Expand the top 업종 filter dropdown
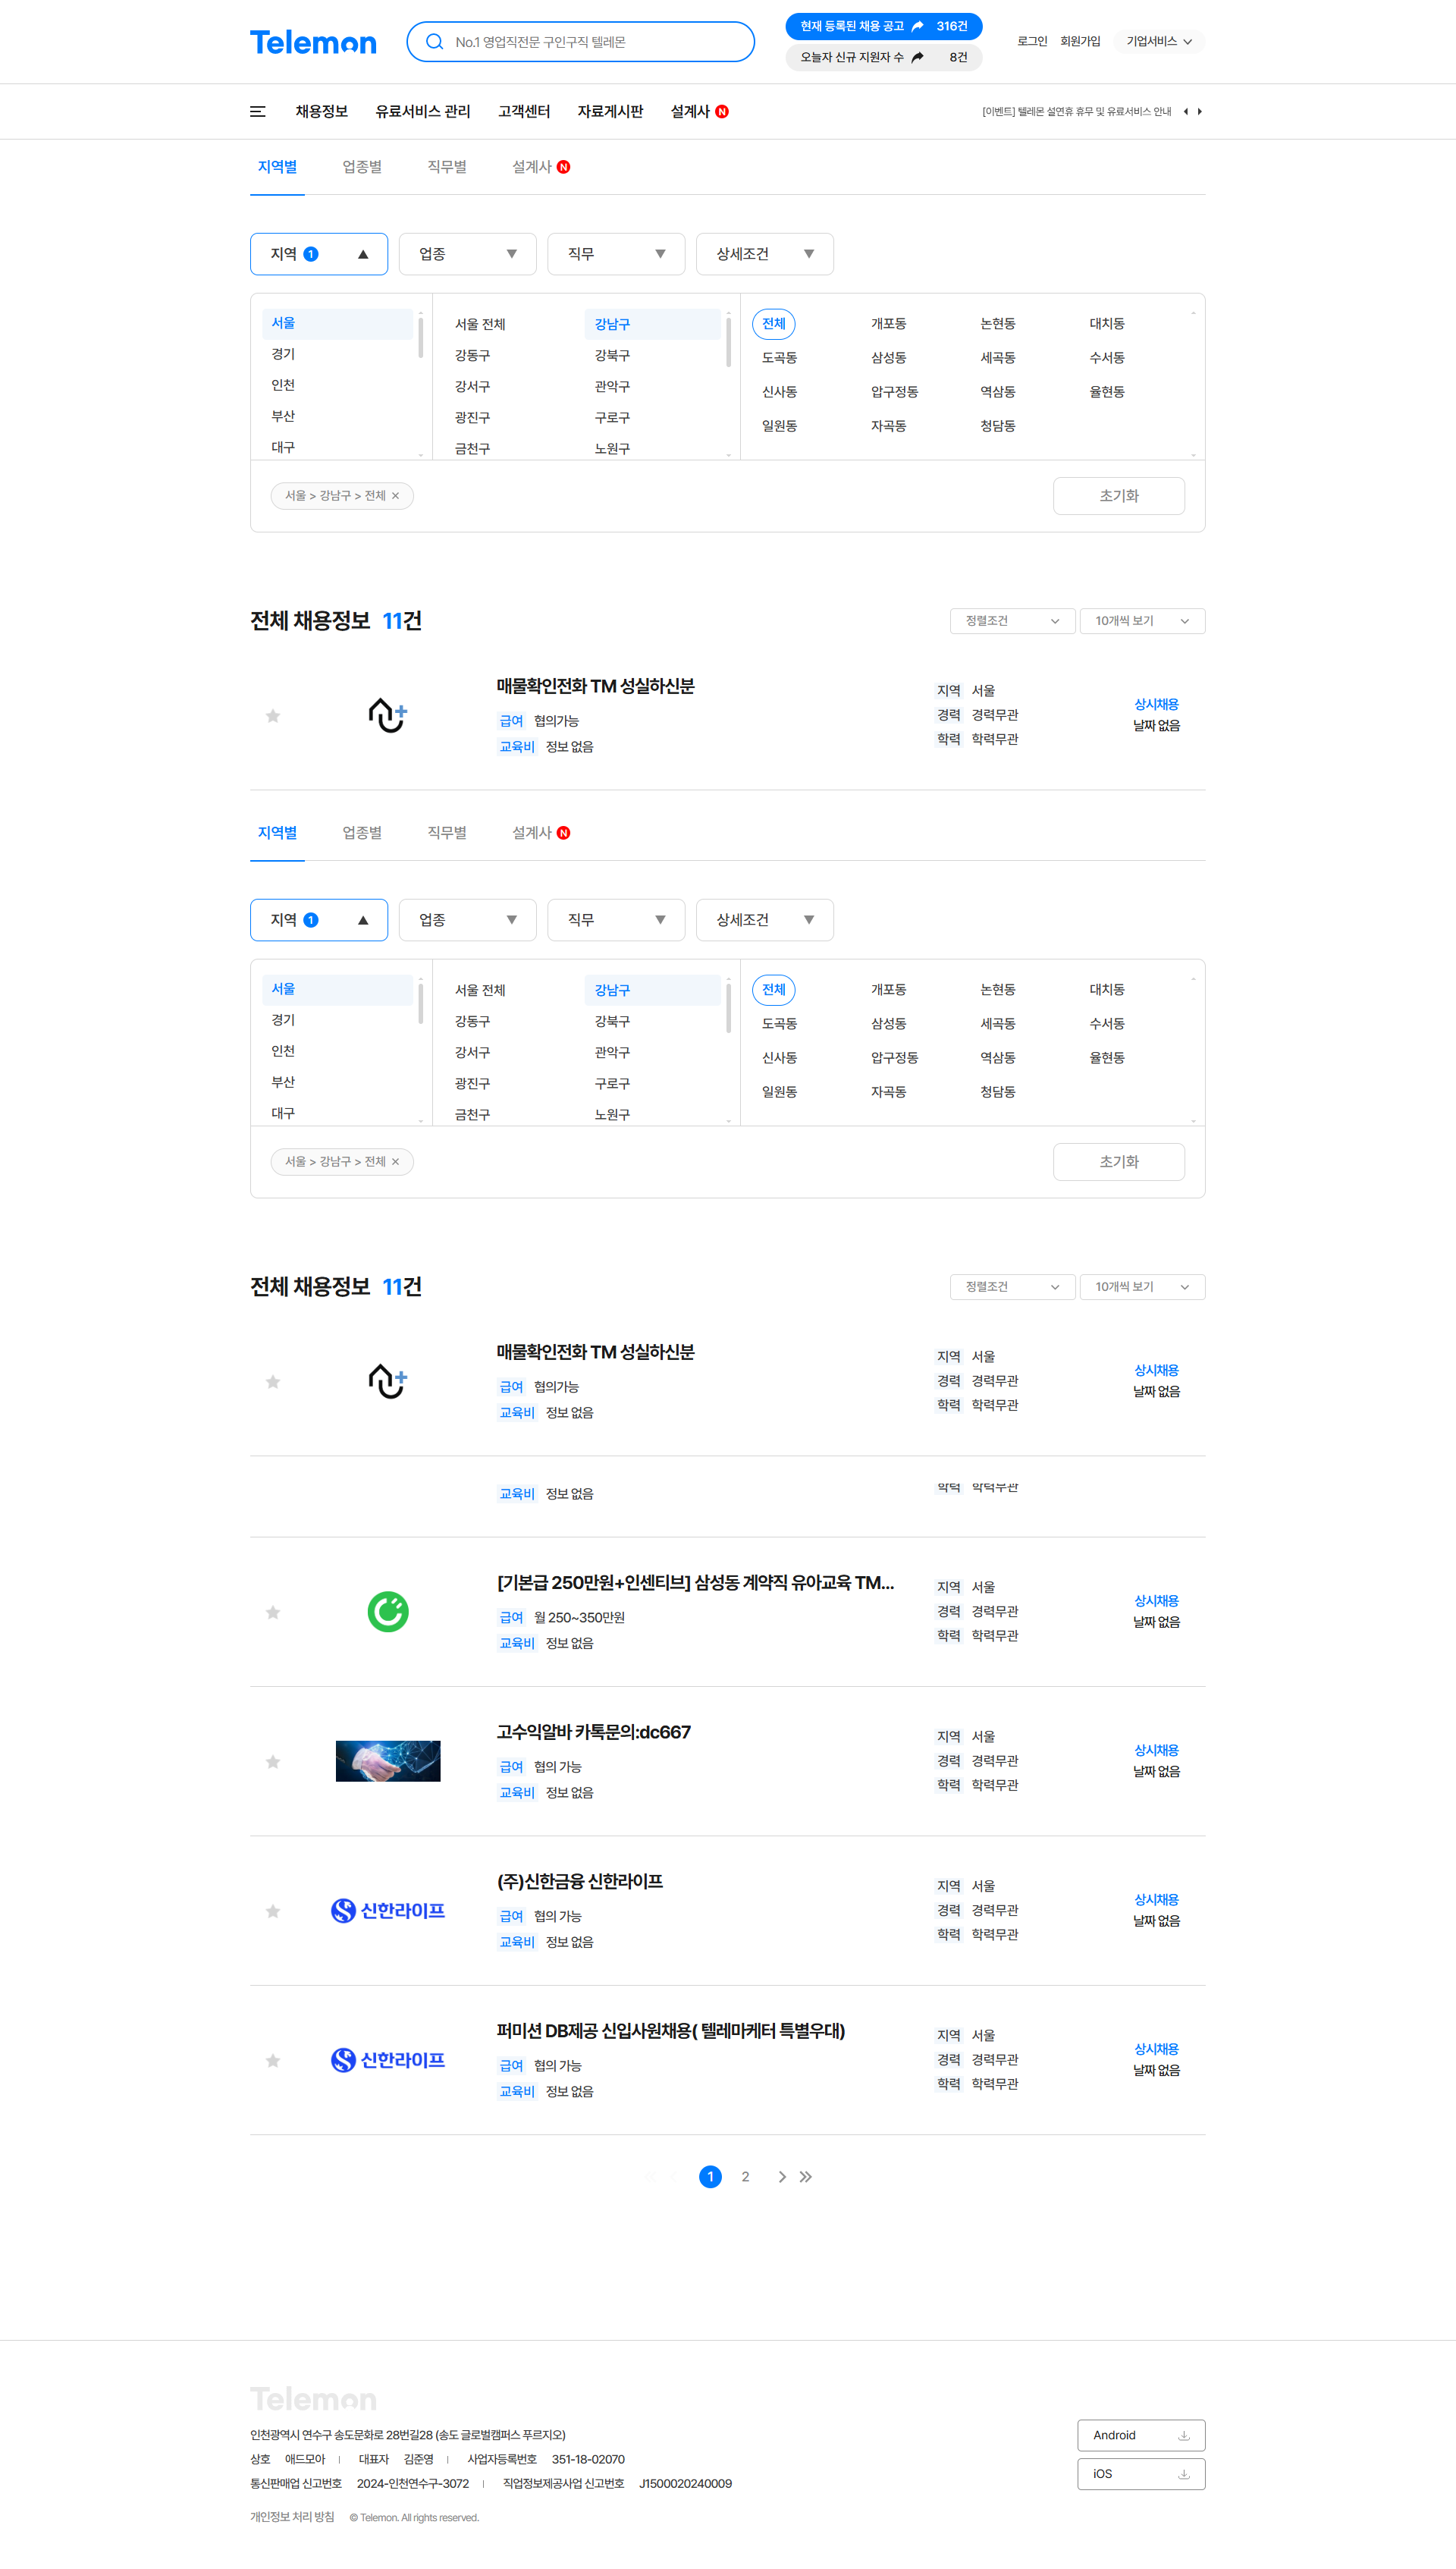1456x2569 pixels. [x=467, y=254]
